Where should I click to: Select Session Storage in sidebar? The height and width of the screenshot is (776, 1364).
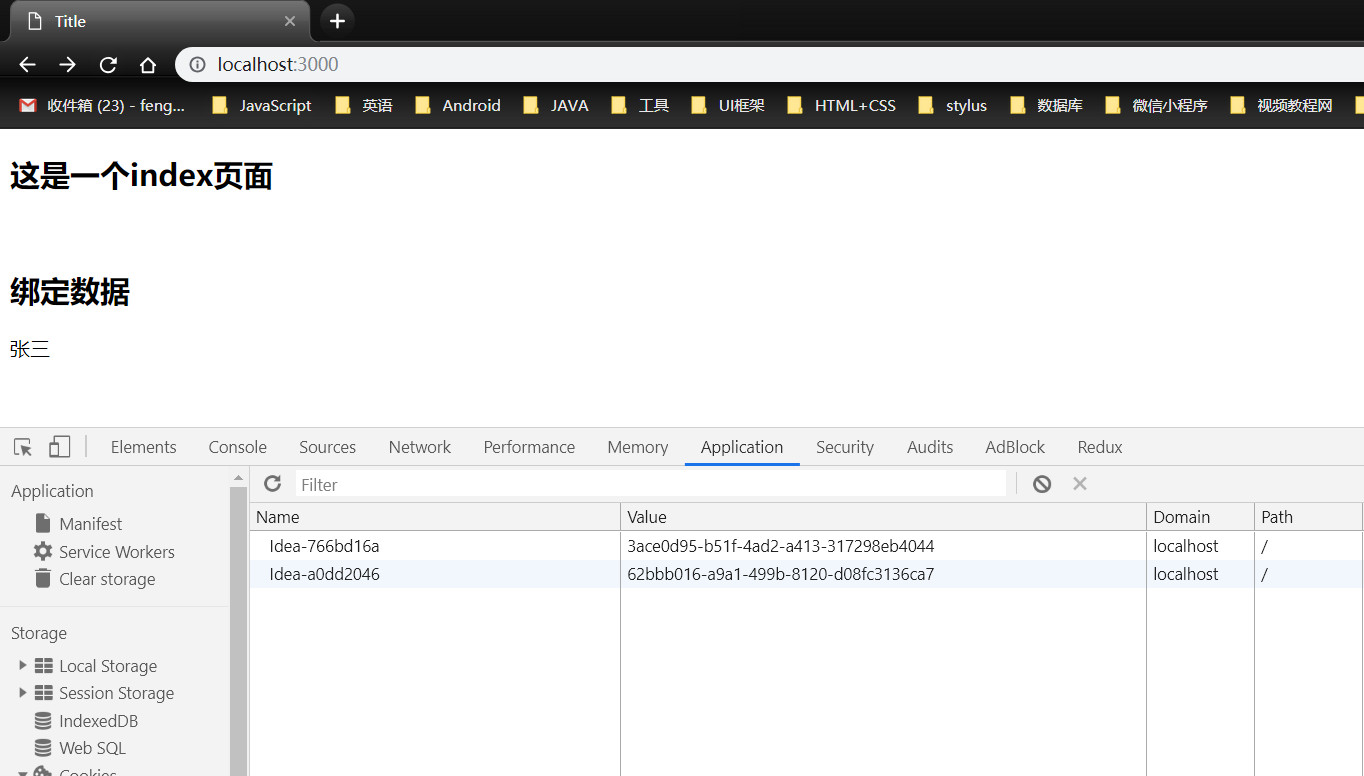tap(116, 693)
